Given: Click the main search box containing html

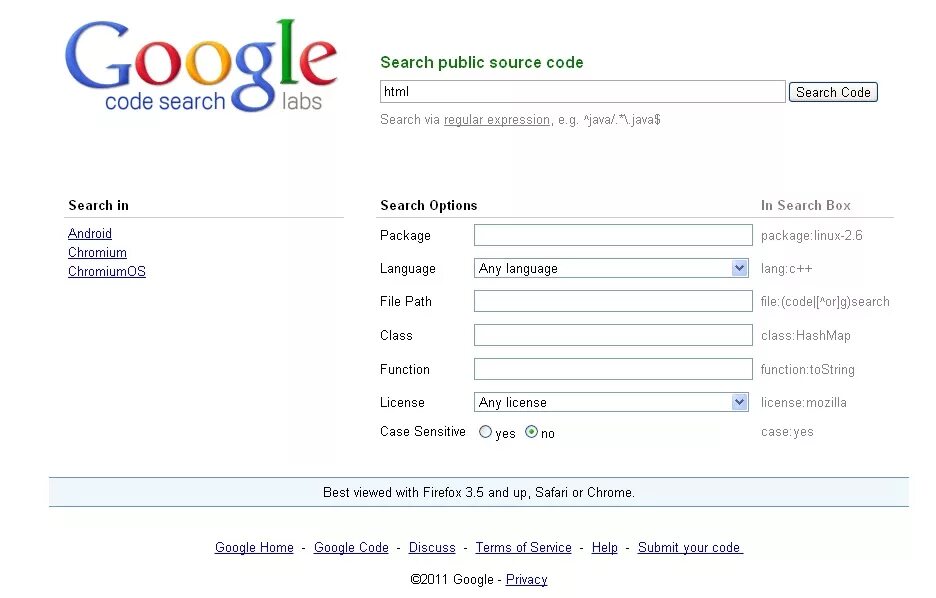Looking at the screenshot, I should [x=583, y=91].
